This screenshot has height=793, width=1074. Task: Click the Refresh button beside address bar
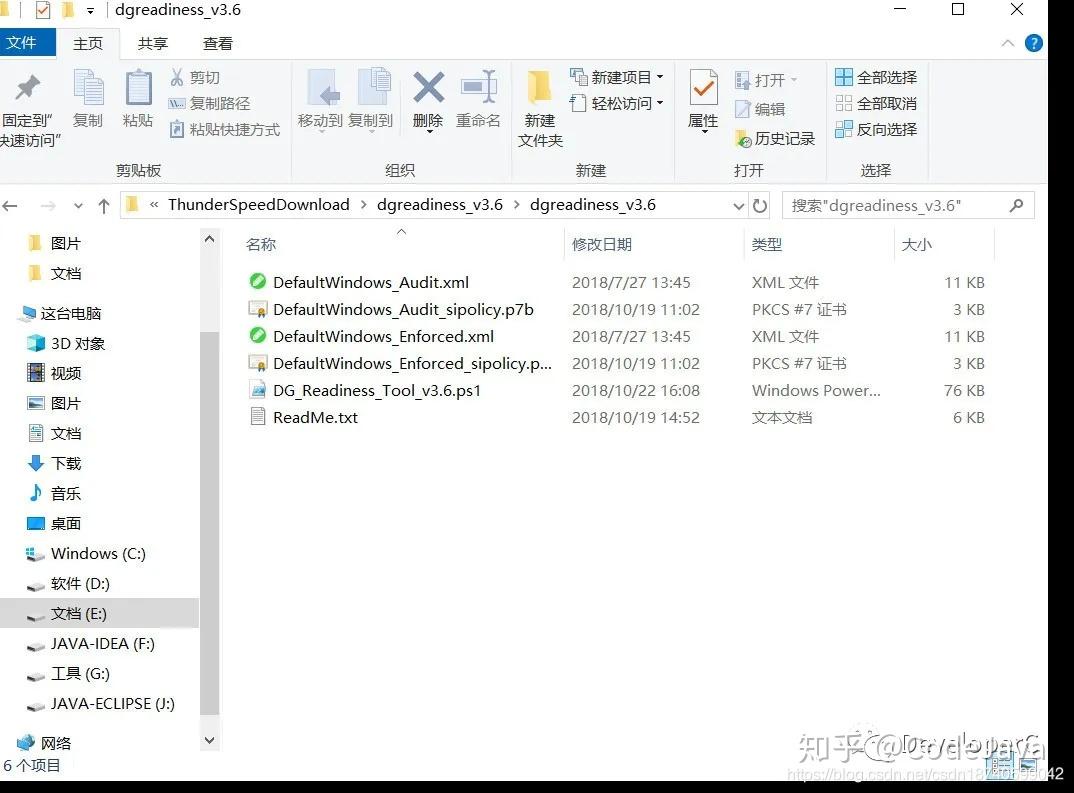click(x=760, y=205)
